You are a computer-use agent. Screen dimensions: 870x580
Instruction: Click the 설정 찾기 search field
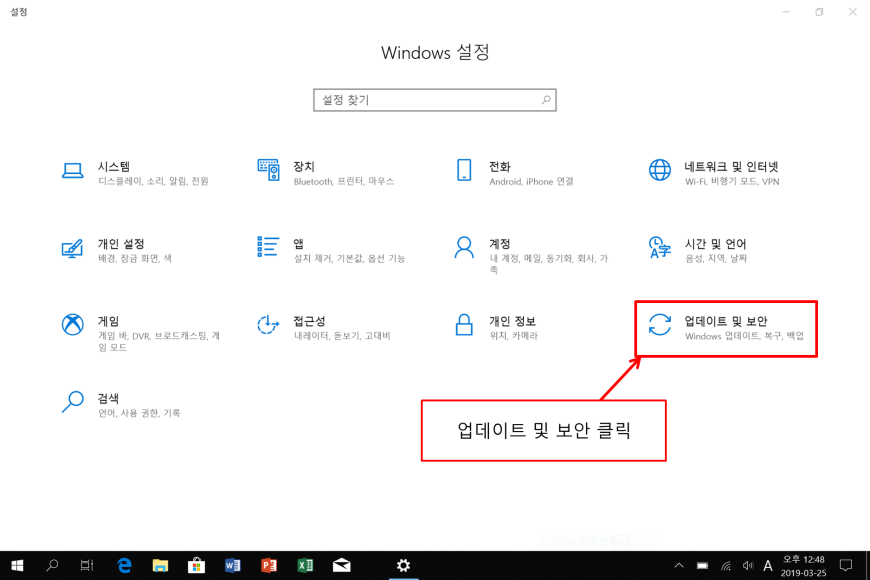click(x=435, y=100)
